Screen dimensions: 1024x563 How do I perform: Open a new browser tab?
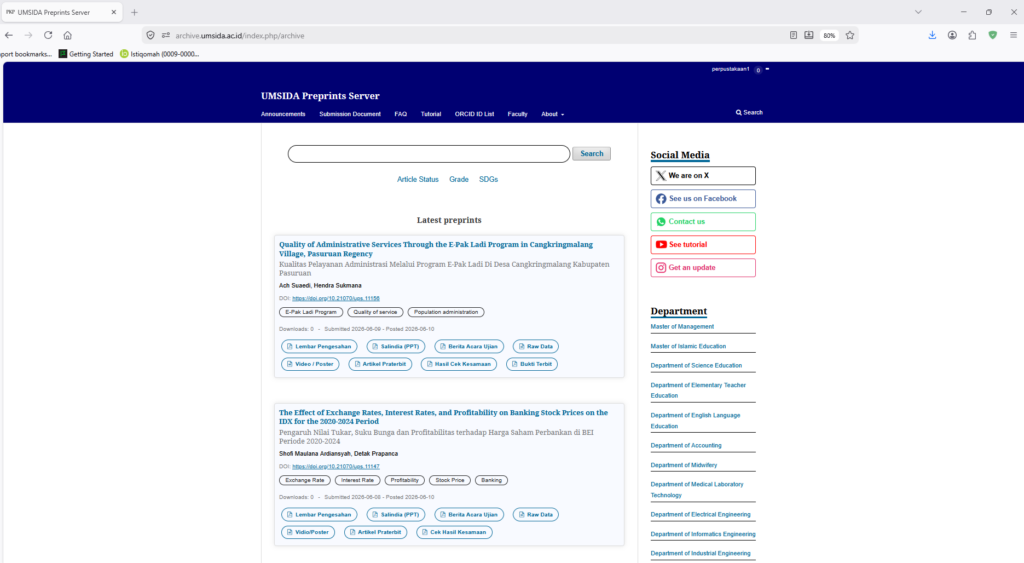coord(134,12)
